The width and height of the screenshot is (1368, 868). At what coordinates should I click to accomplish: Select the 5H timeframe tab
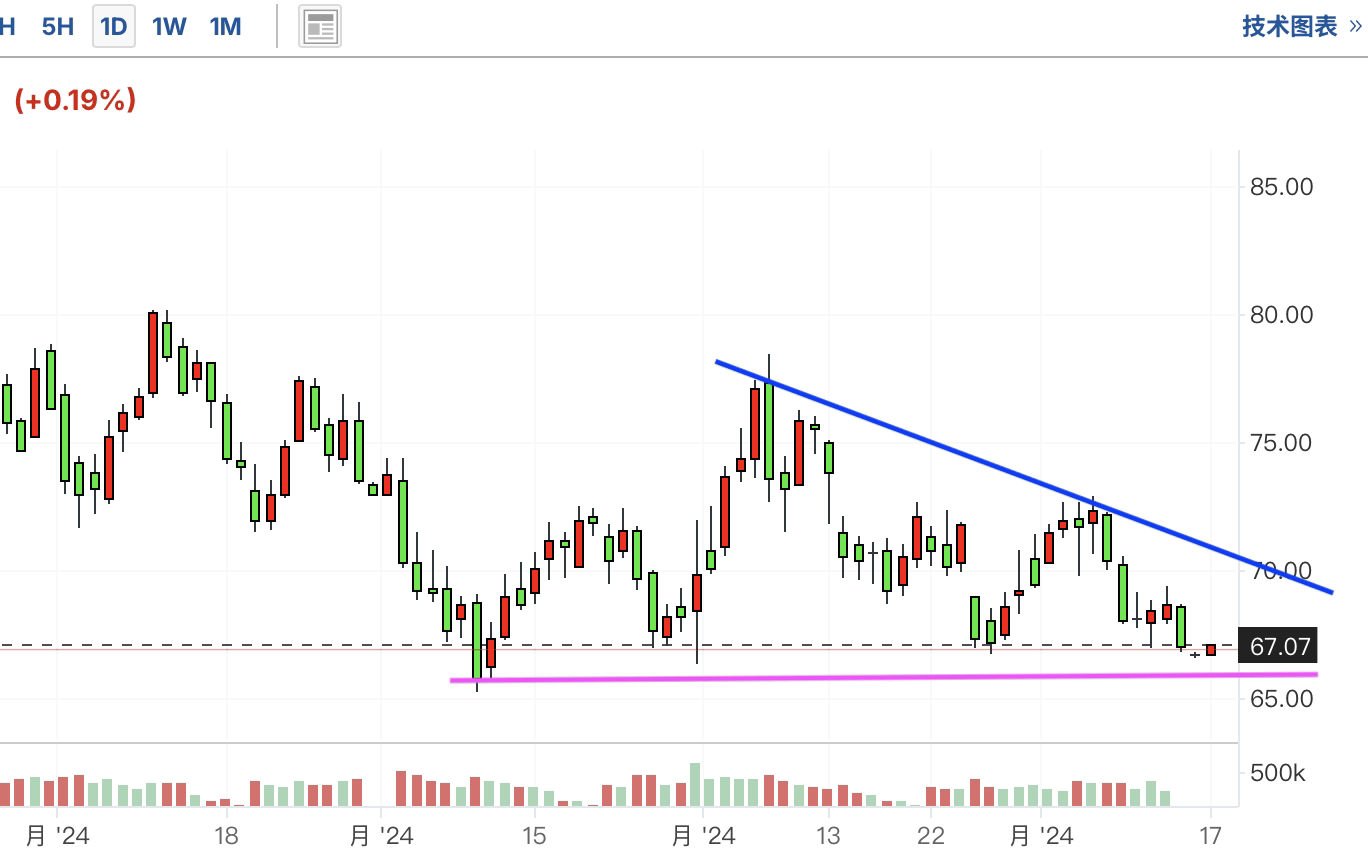(x=58, y=27)
